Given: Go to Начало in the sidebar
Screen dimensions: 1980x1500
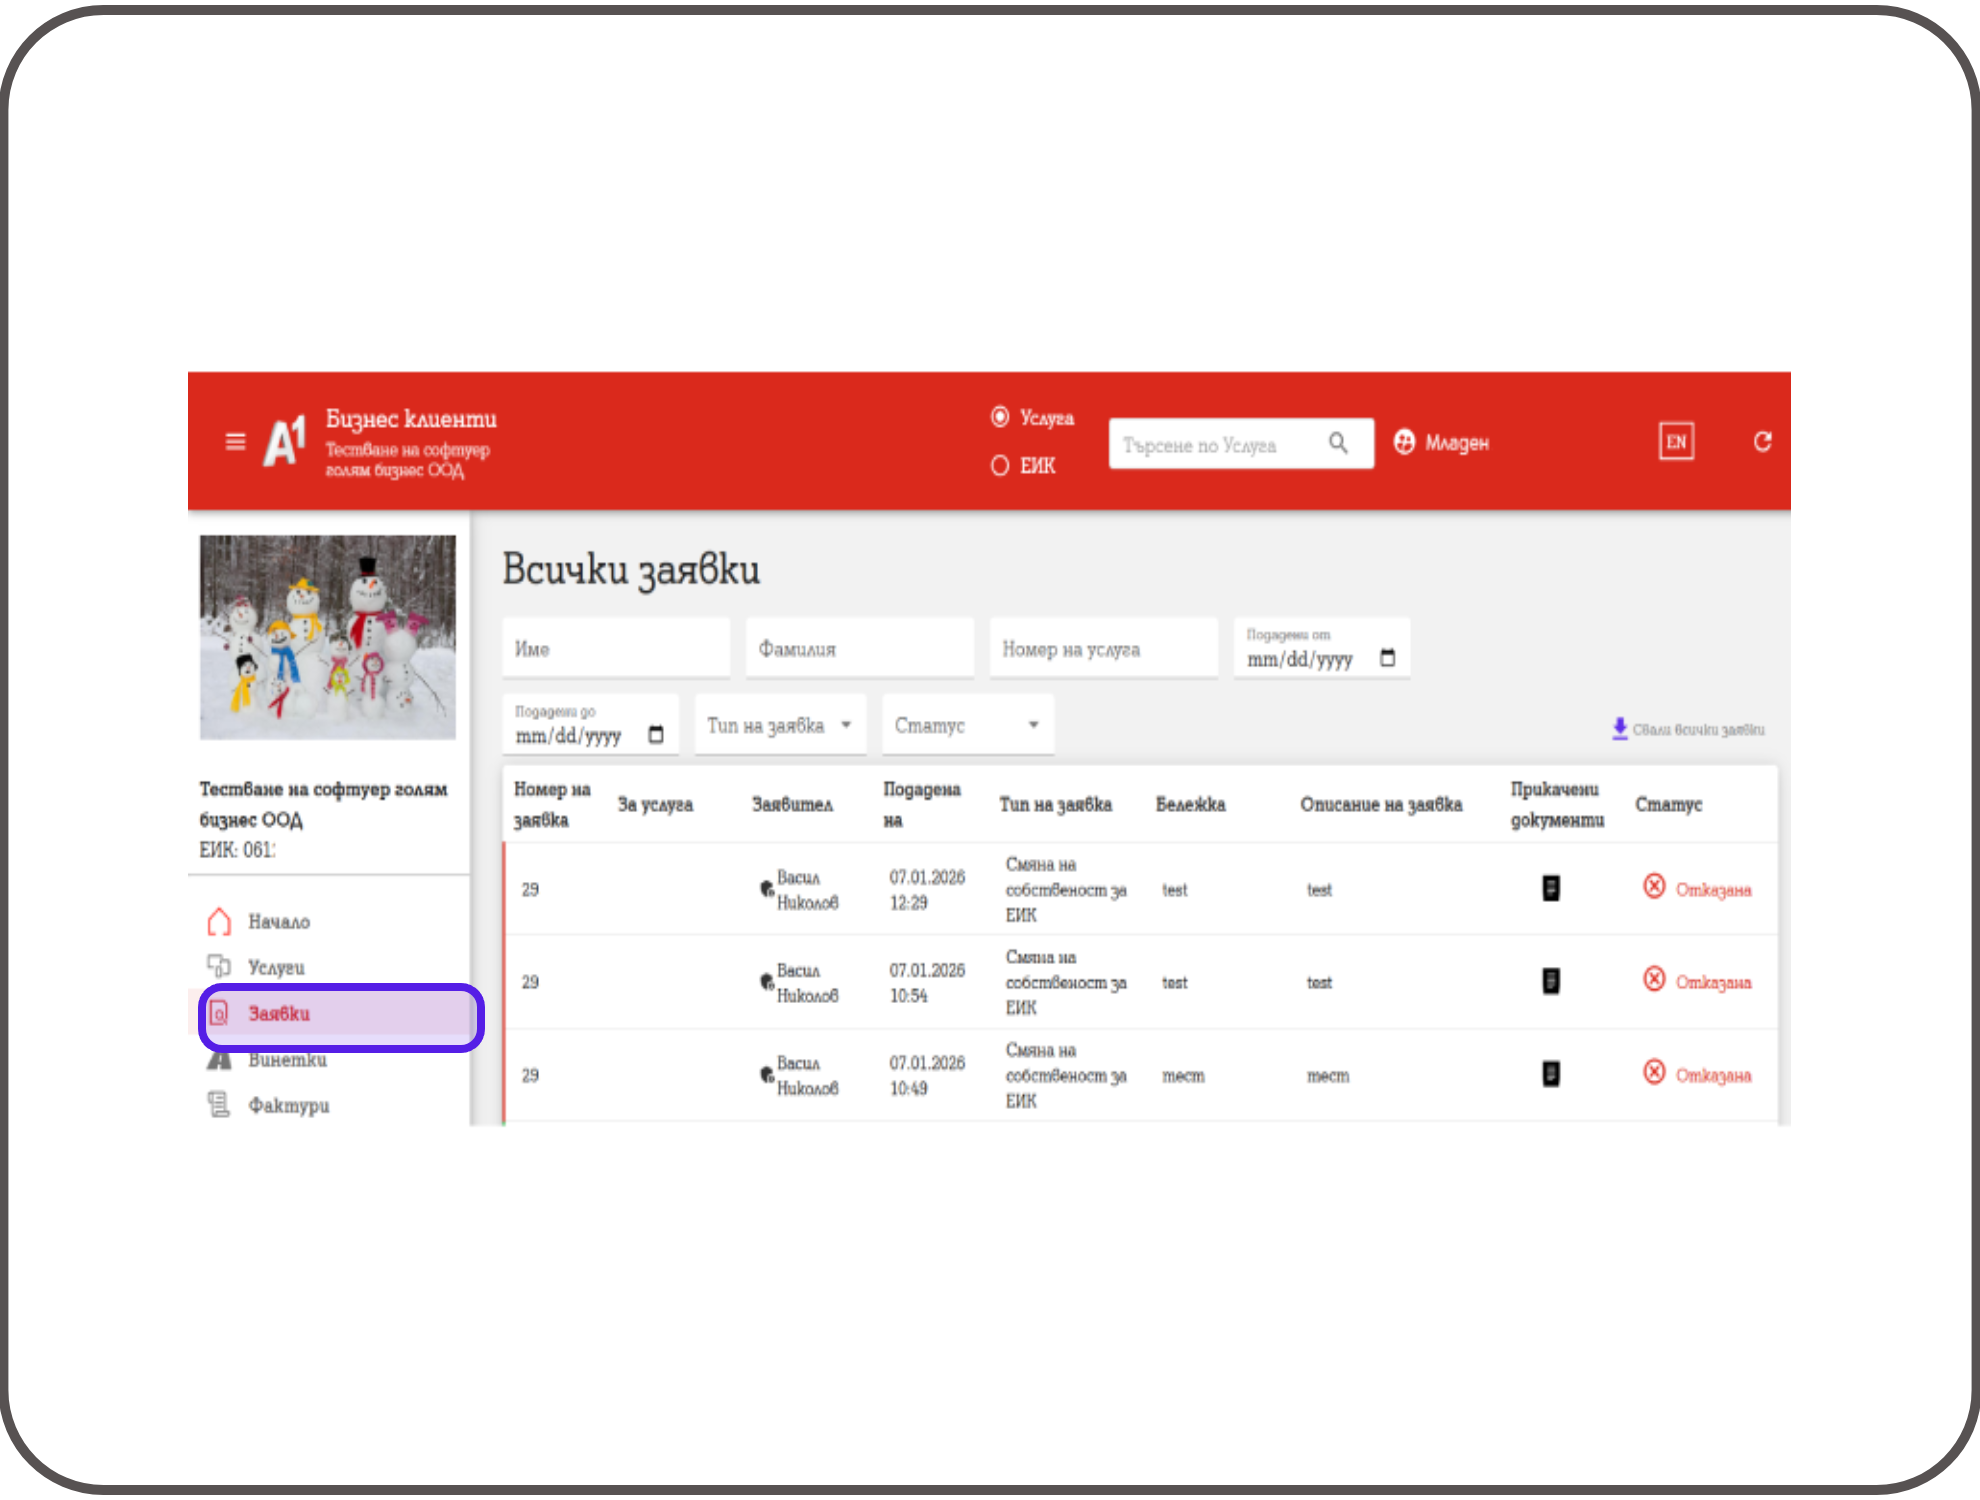Looking at the screenshot, I should [x=278, y=921].
